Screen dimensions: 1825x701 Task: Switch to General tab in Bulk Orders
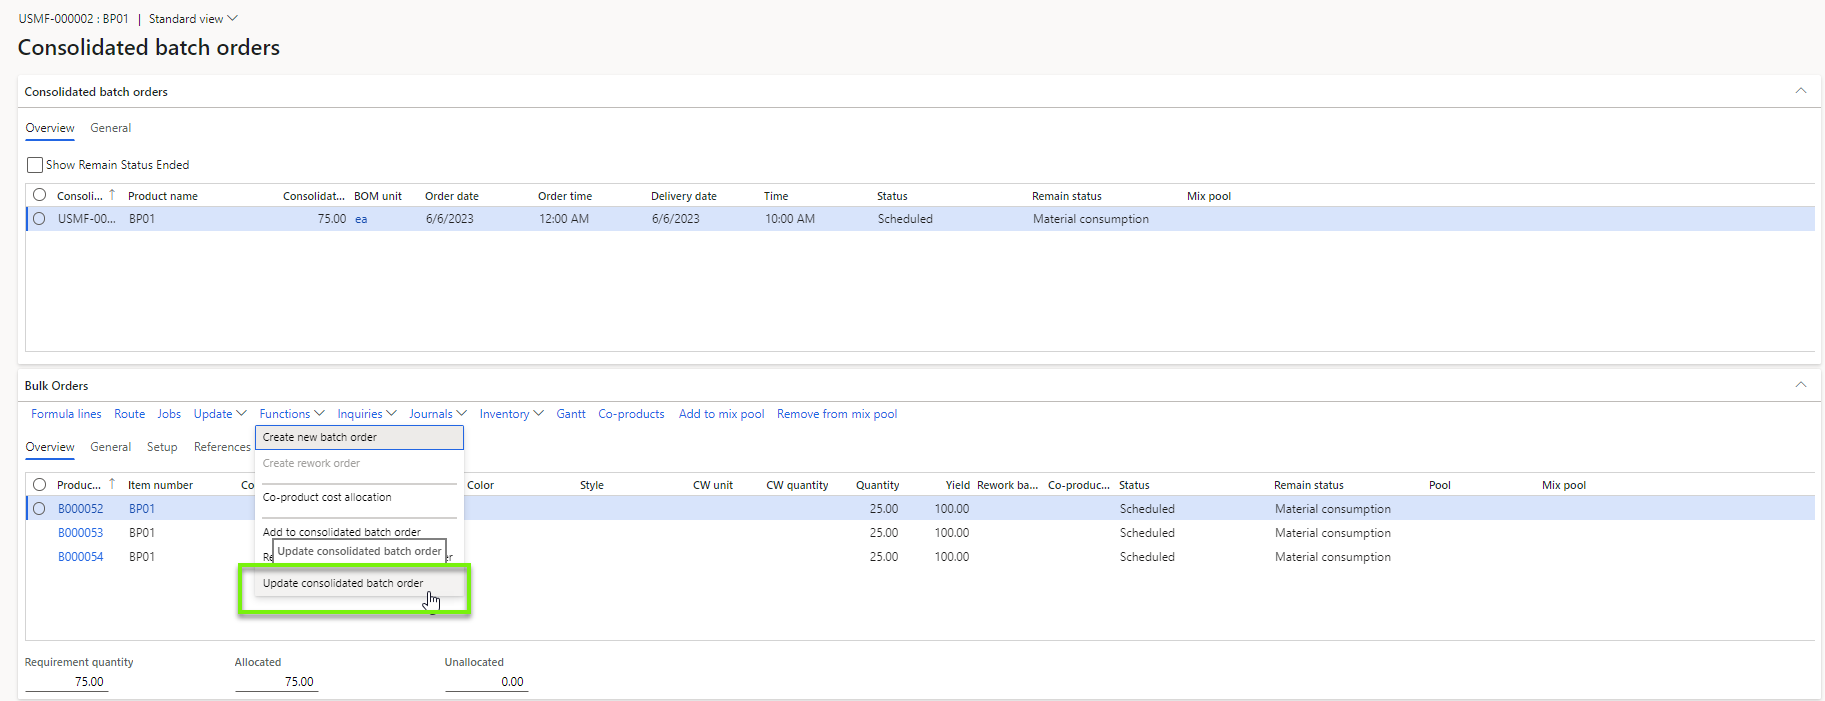(110, 447)
